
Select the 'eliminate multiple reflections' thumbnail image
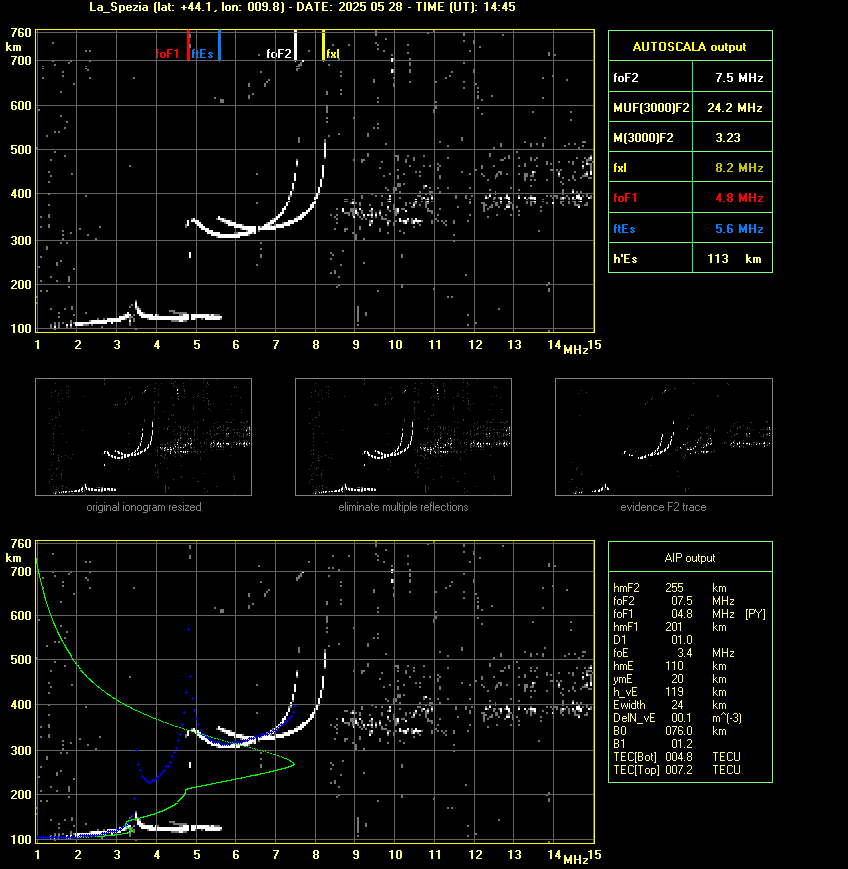tap(403, 437)
